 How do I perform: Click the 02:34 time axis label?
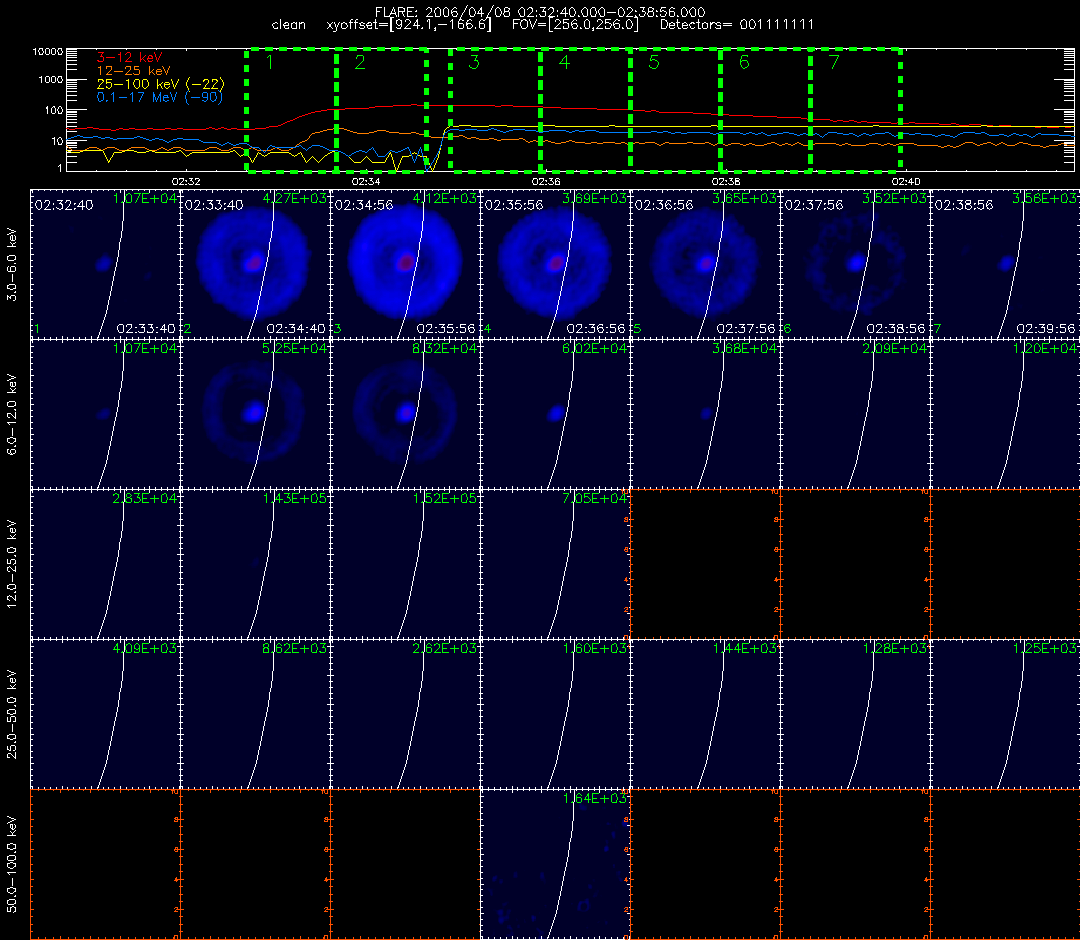pyautogui.click(x=366, y=182)
